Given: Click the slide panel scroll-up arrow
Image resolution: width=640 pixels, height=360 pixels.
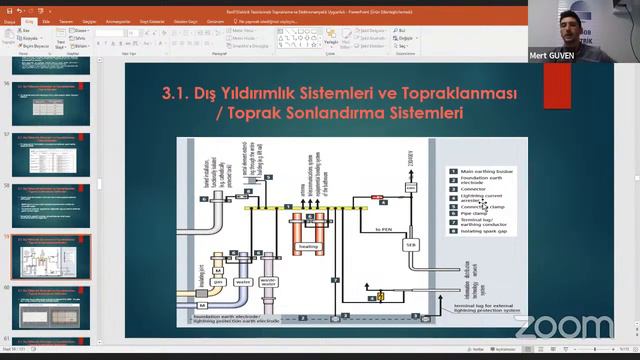Looking at the screenshot, I should (x=100, y=60).
